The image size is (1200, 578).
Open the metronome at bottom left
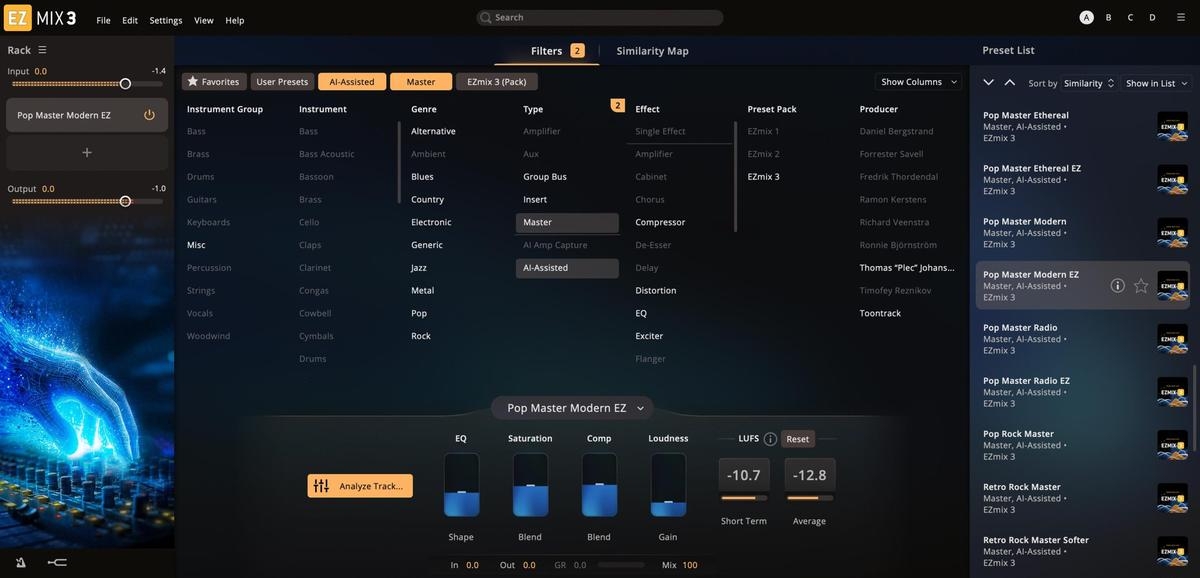coord(22,563)
